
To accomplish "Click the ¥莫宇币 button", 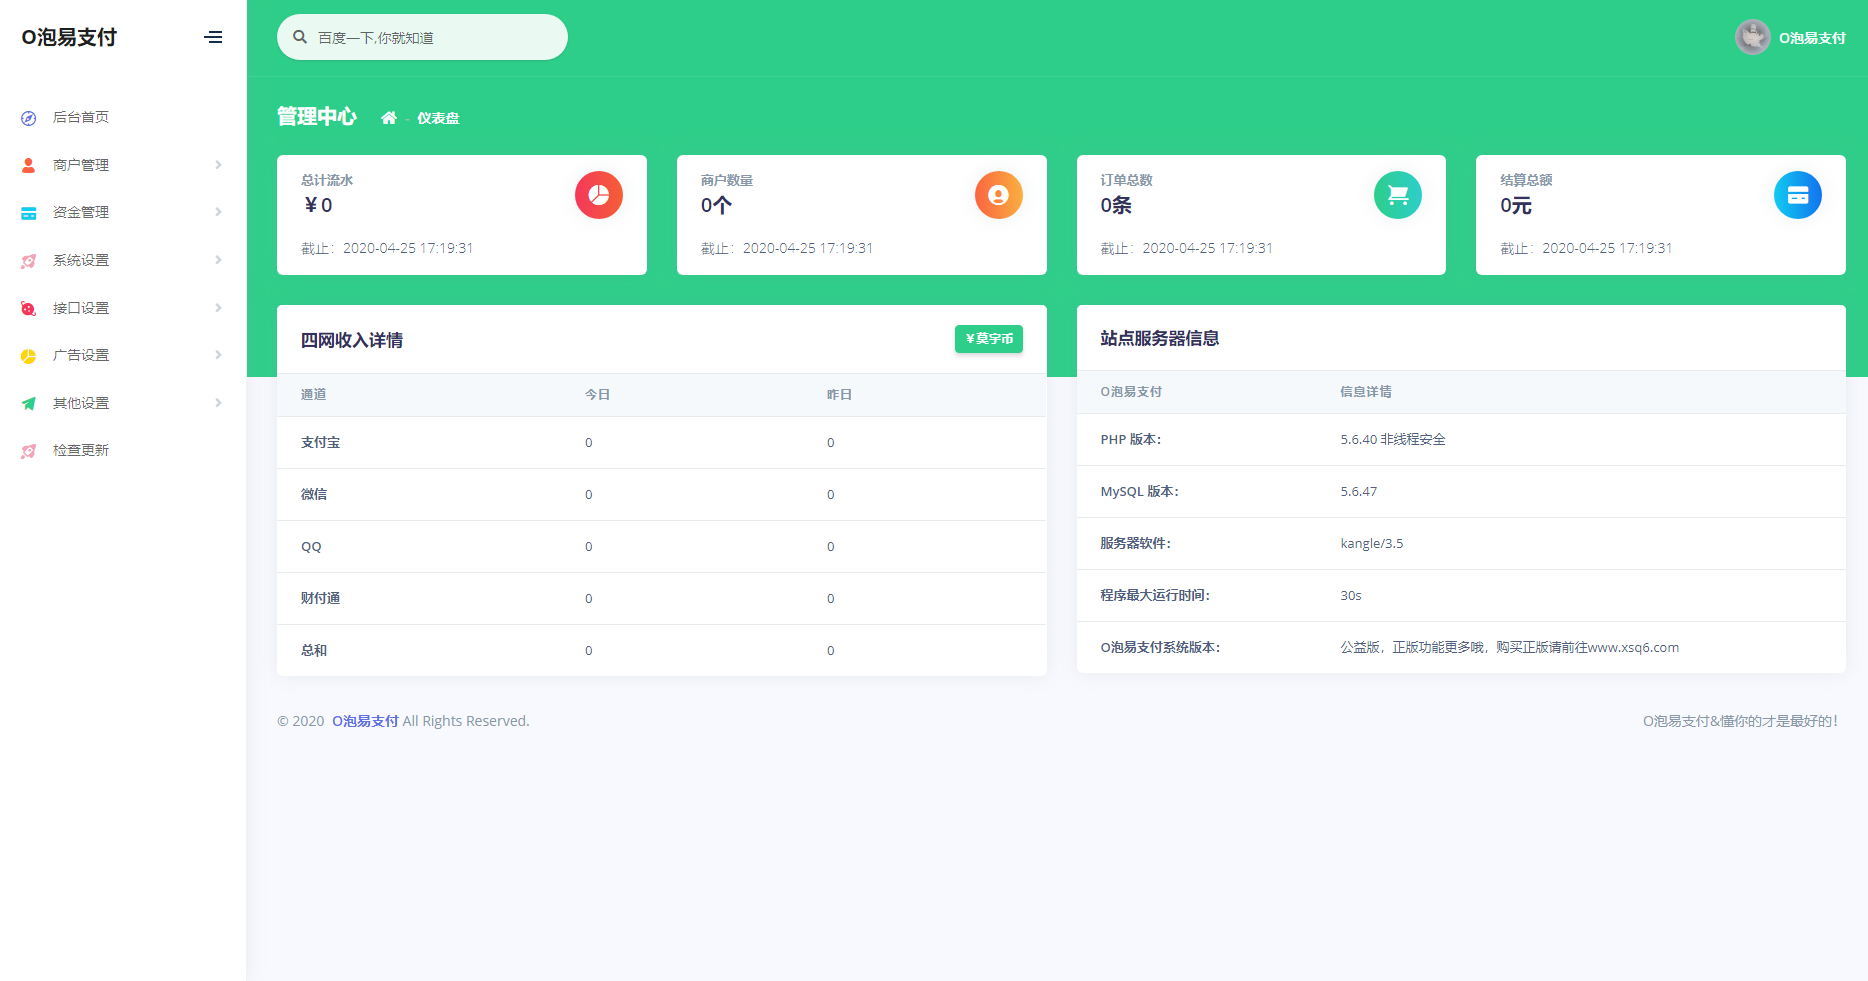I will coord(988,339).
